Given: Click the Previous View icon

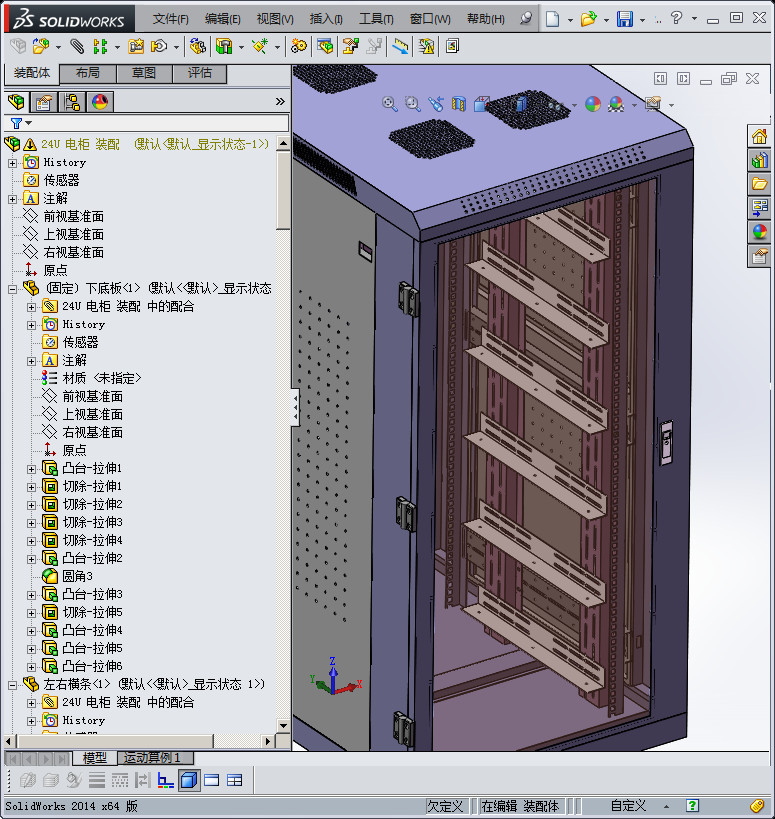Looking at the screenshot, I should tap(436, 104).
